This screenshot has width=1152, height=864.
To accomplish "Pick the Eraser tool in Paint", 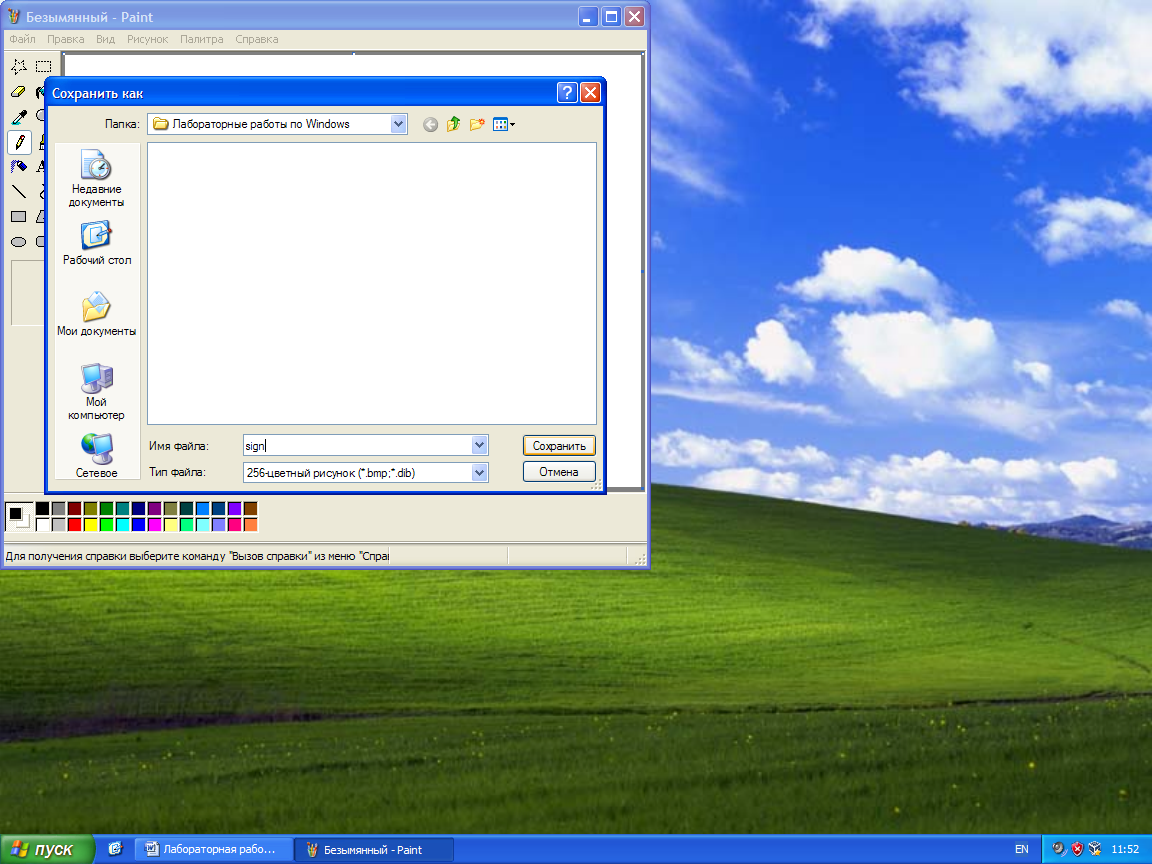I will tap(19, 92).
